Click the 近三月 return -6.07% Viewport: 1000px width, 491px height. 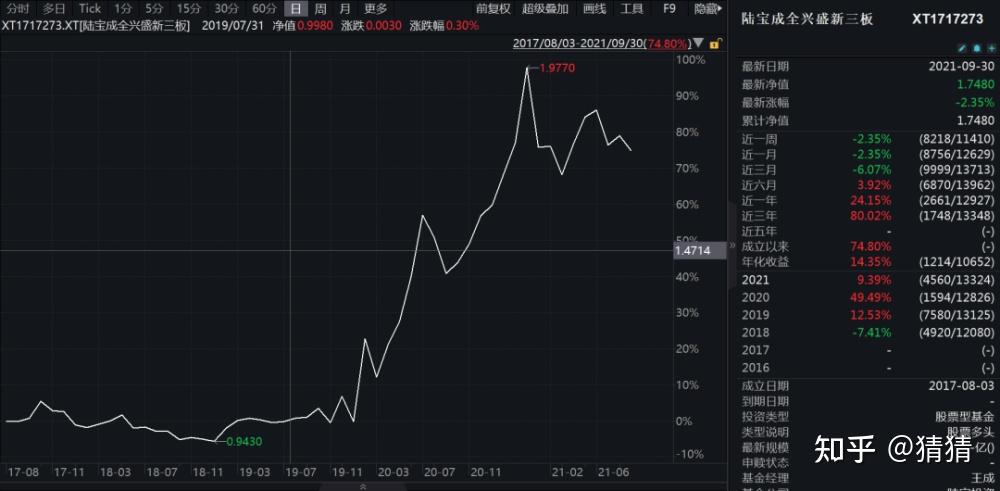(872, 170)
